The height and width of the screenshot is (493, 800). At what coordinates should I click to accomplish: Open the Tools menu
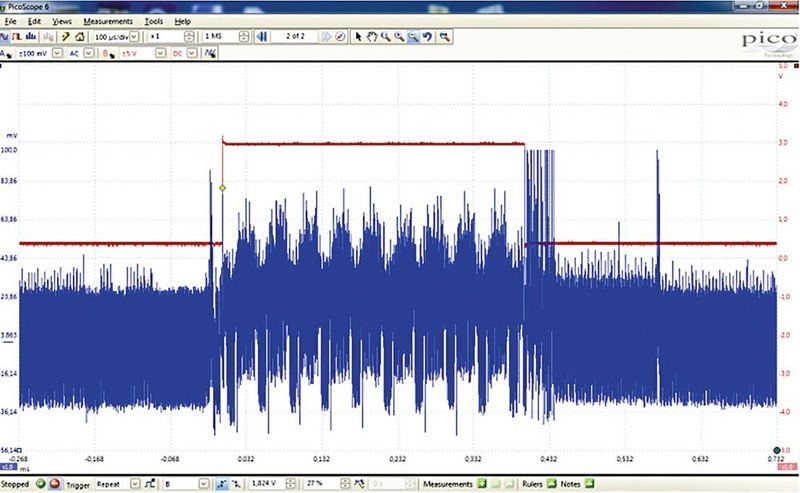pos(153,20)
